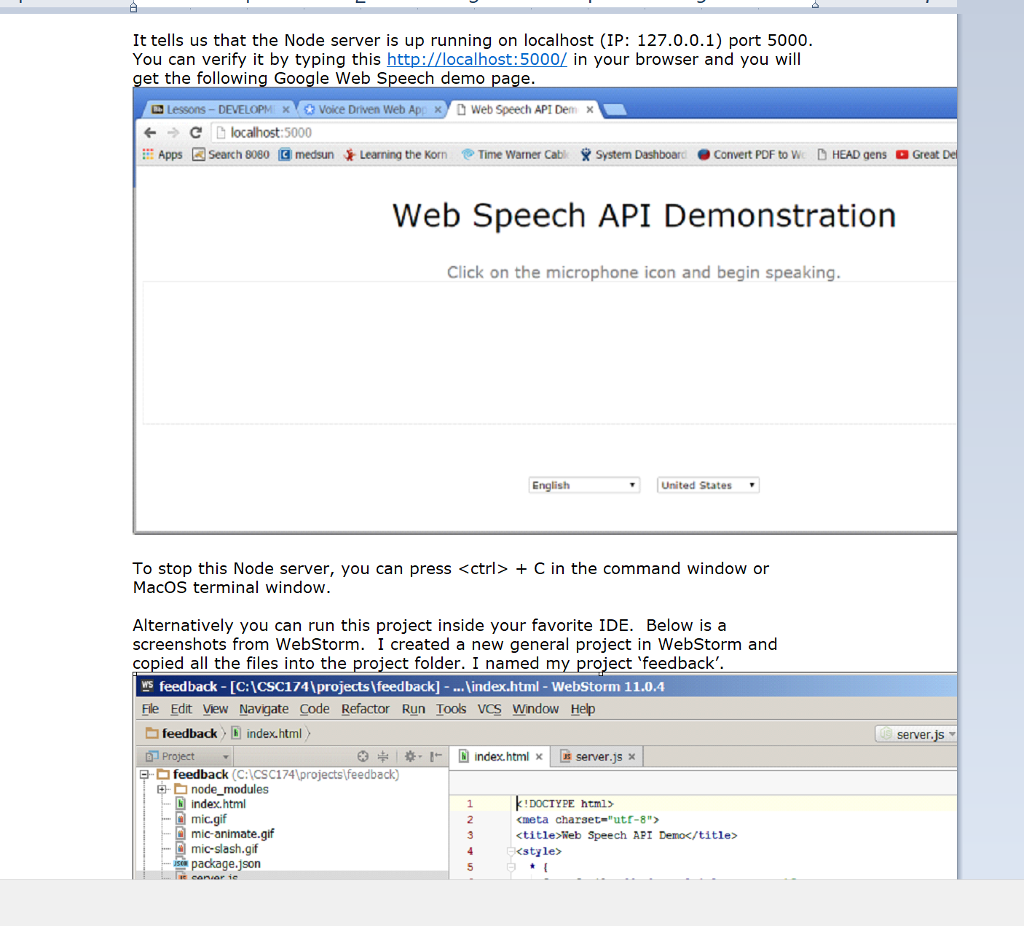Open the Project panel gear settings

point(411,756)
